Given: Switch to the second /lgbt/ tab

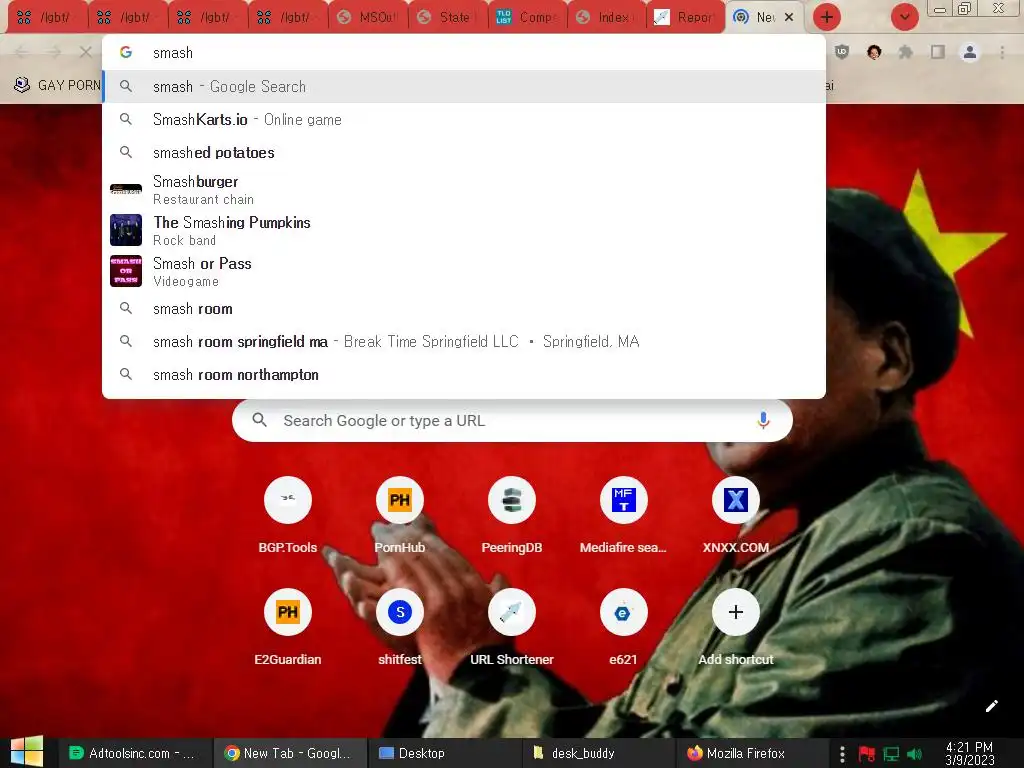Looking at the screenshot, I should tap(128, 18).
